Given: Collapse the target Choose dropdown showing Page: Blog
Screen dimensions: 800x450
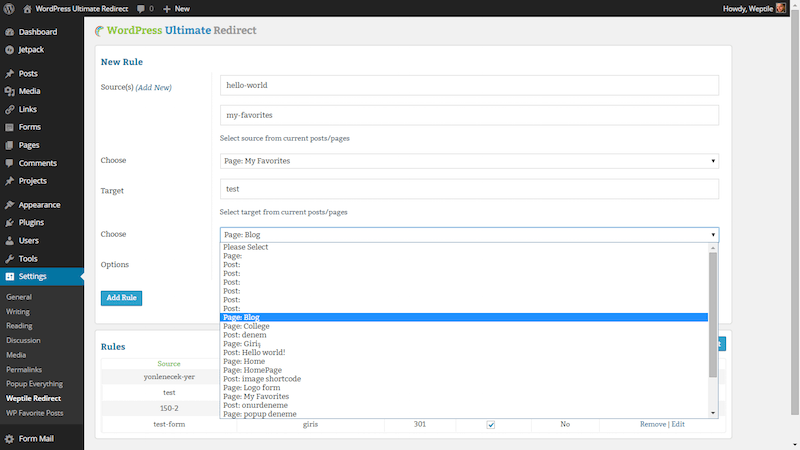Looking at the screenshot, I should pyautogui.click(x=469, y=234).
